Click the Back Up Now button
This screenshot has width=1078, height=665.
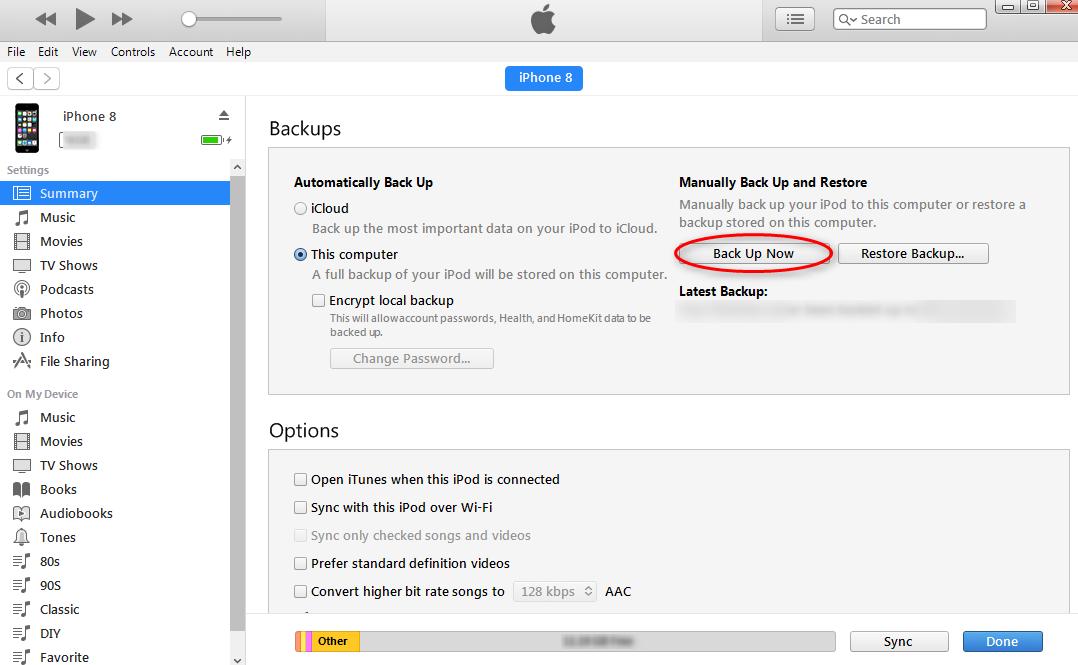(754, 254)
